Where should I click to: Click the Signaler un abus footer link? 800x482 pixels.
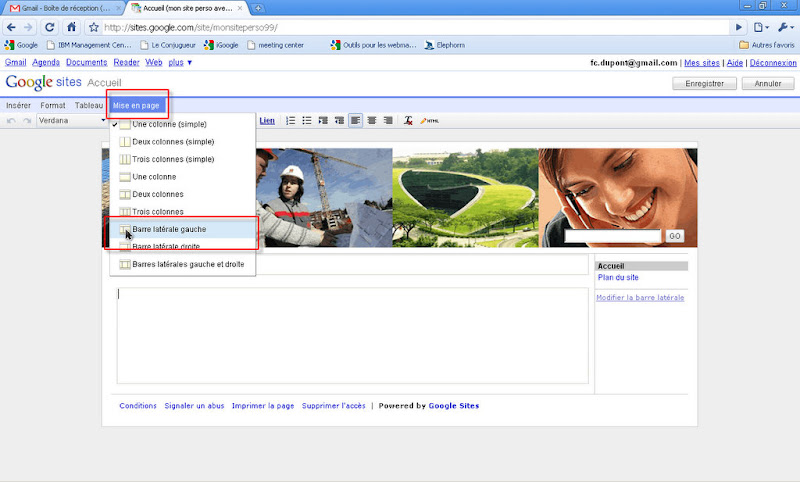click(194, 406)
